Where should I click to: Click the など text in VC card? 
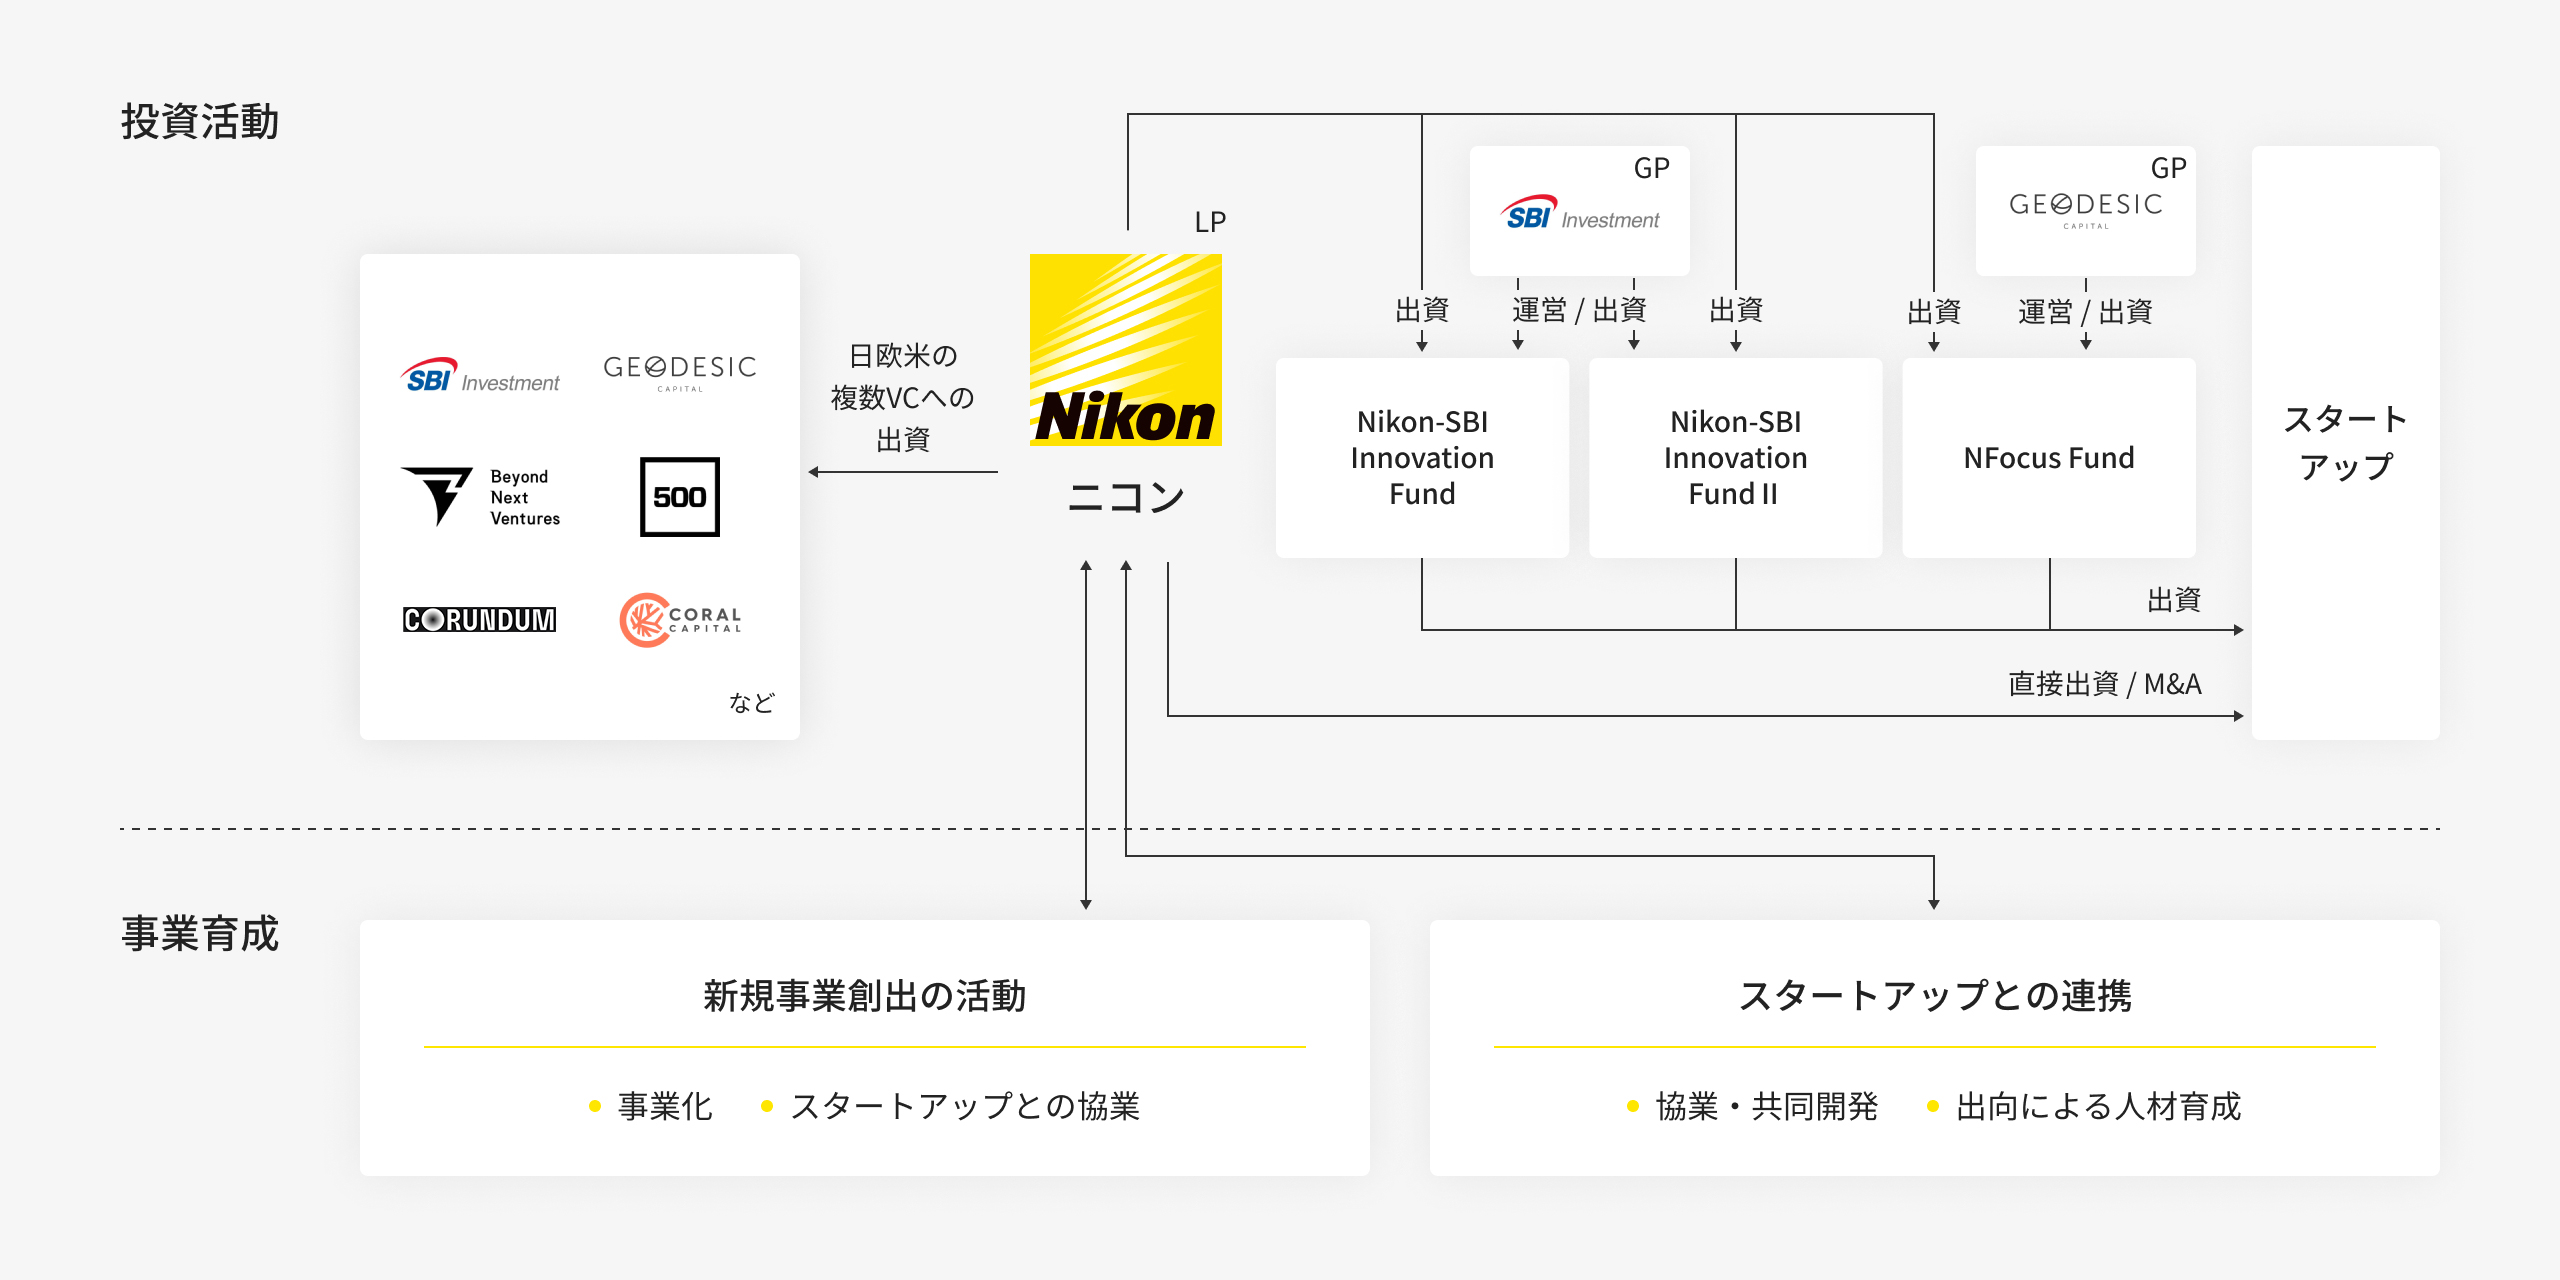coord(752,703)
